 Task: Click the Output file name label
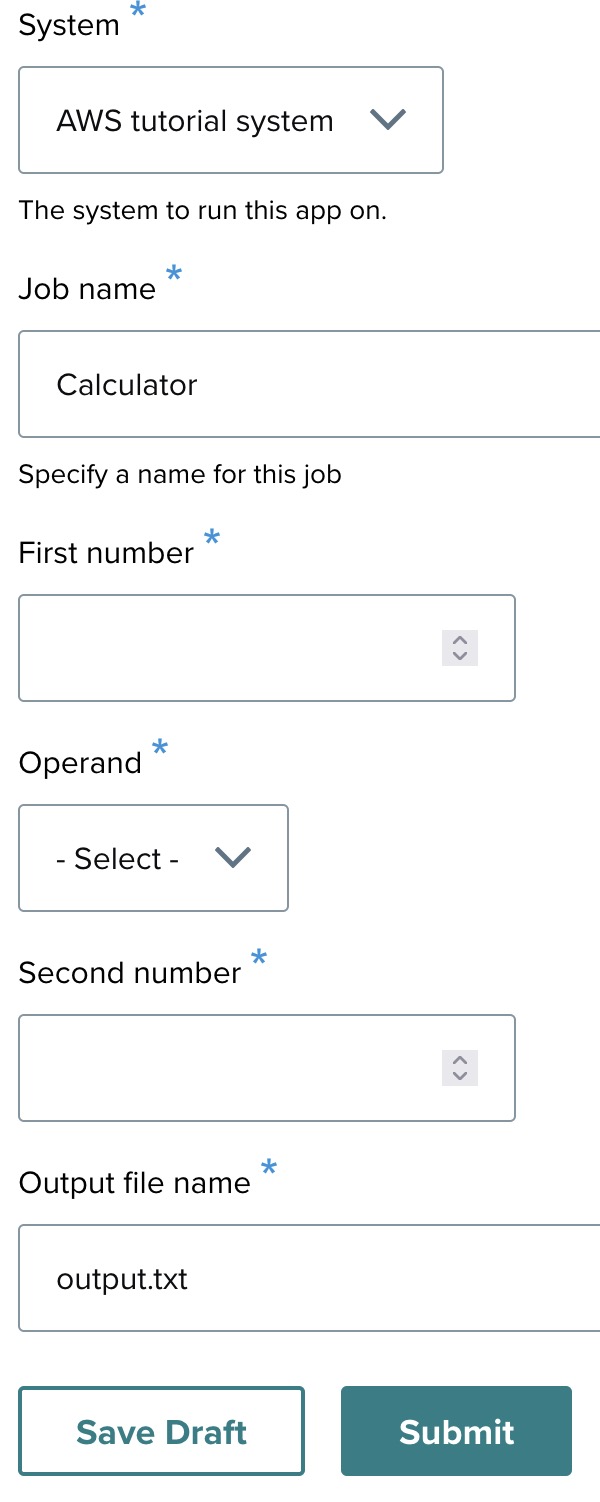[x=135, y=1183]
